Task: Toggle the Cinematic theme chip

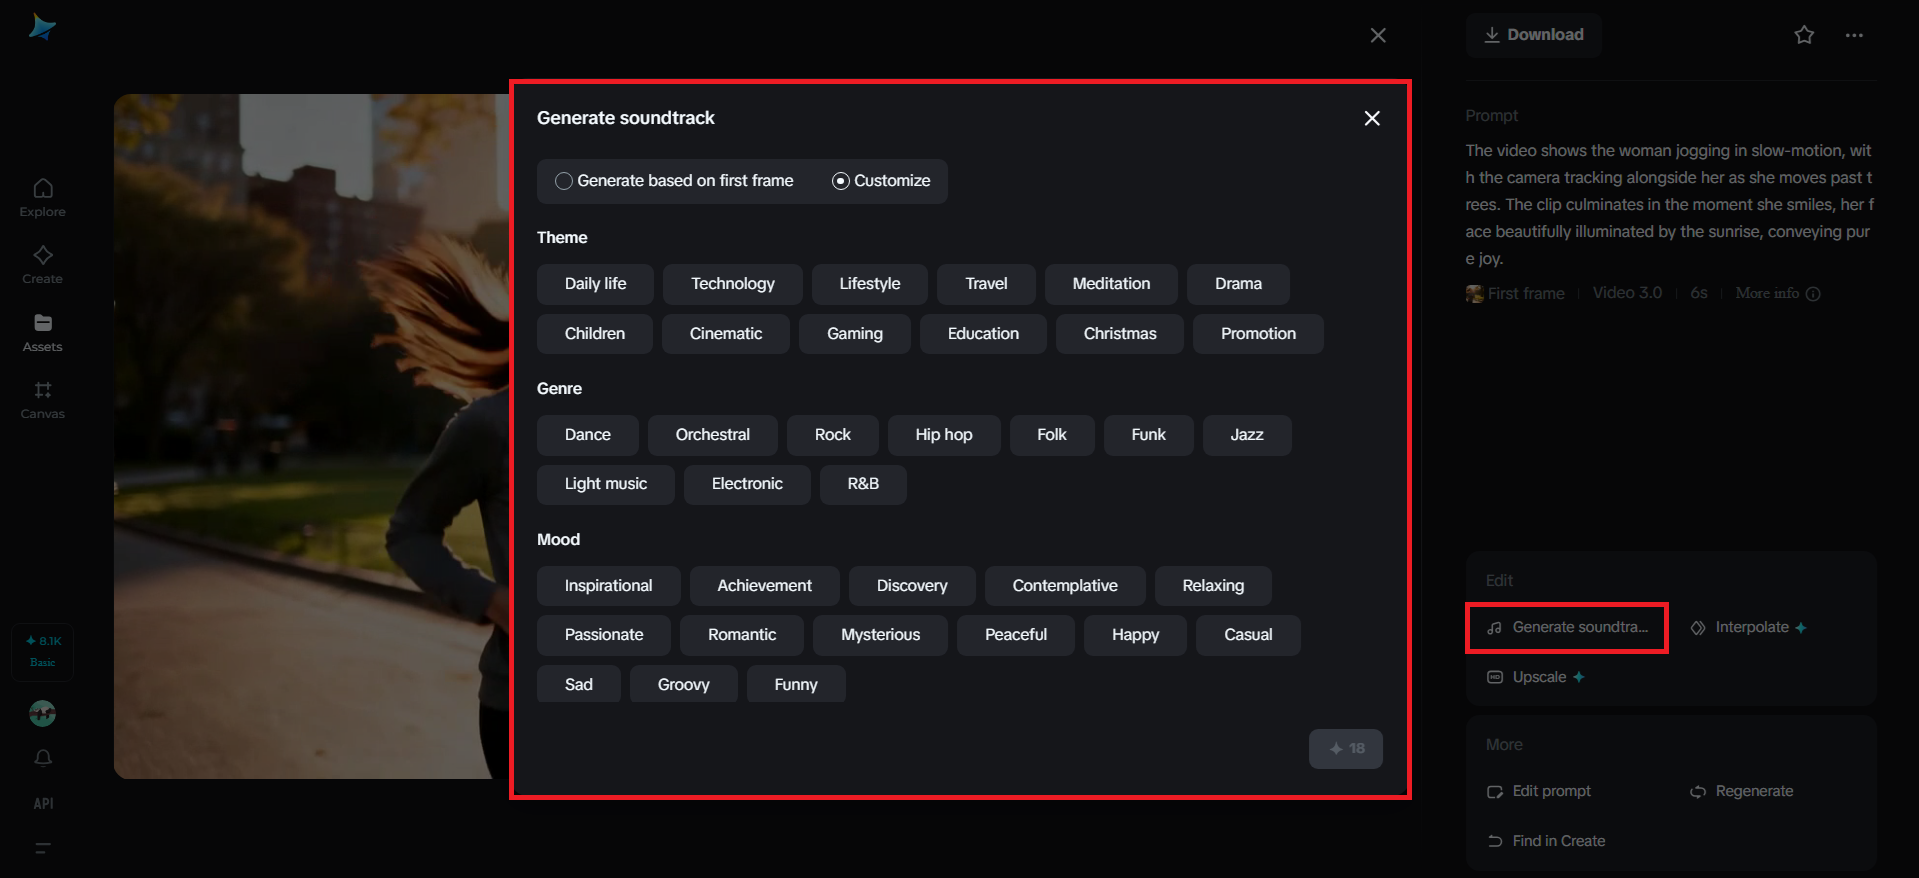Action: [x=725, y=334]
